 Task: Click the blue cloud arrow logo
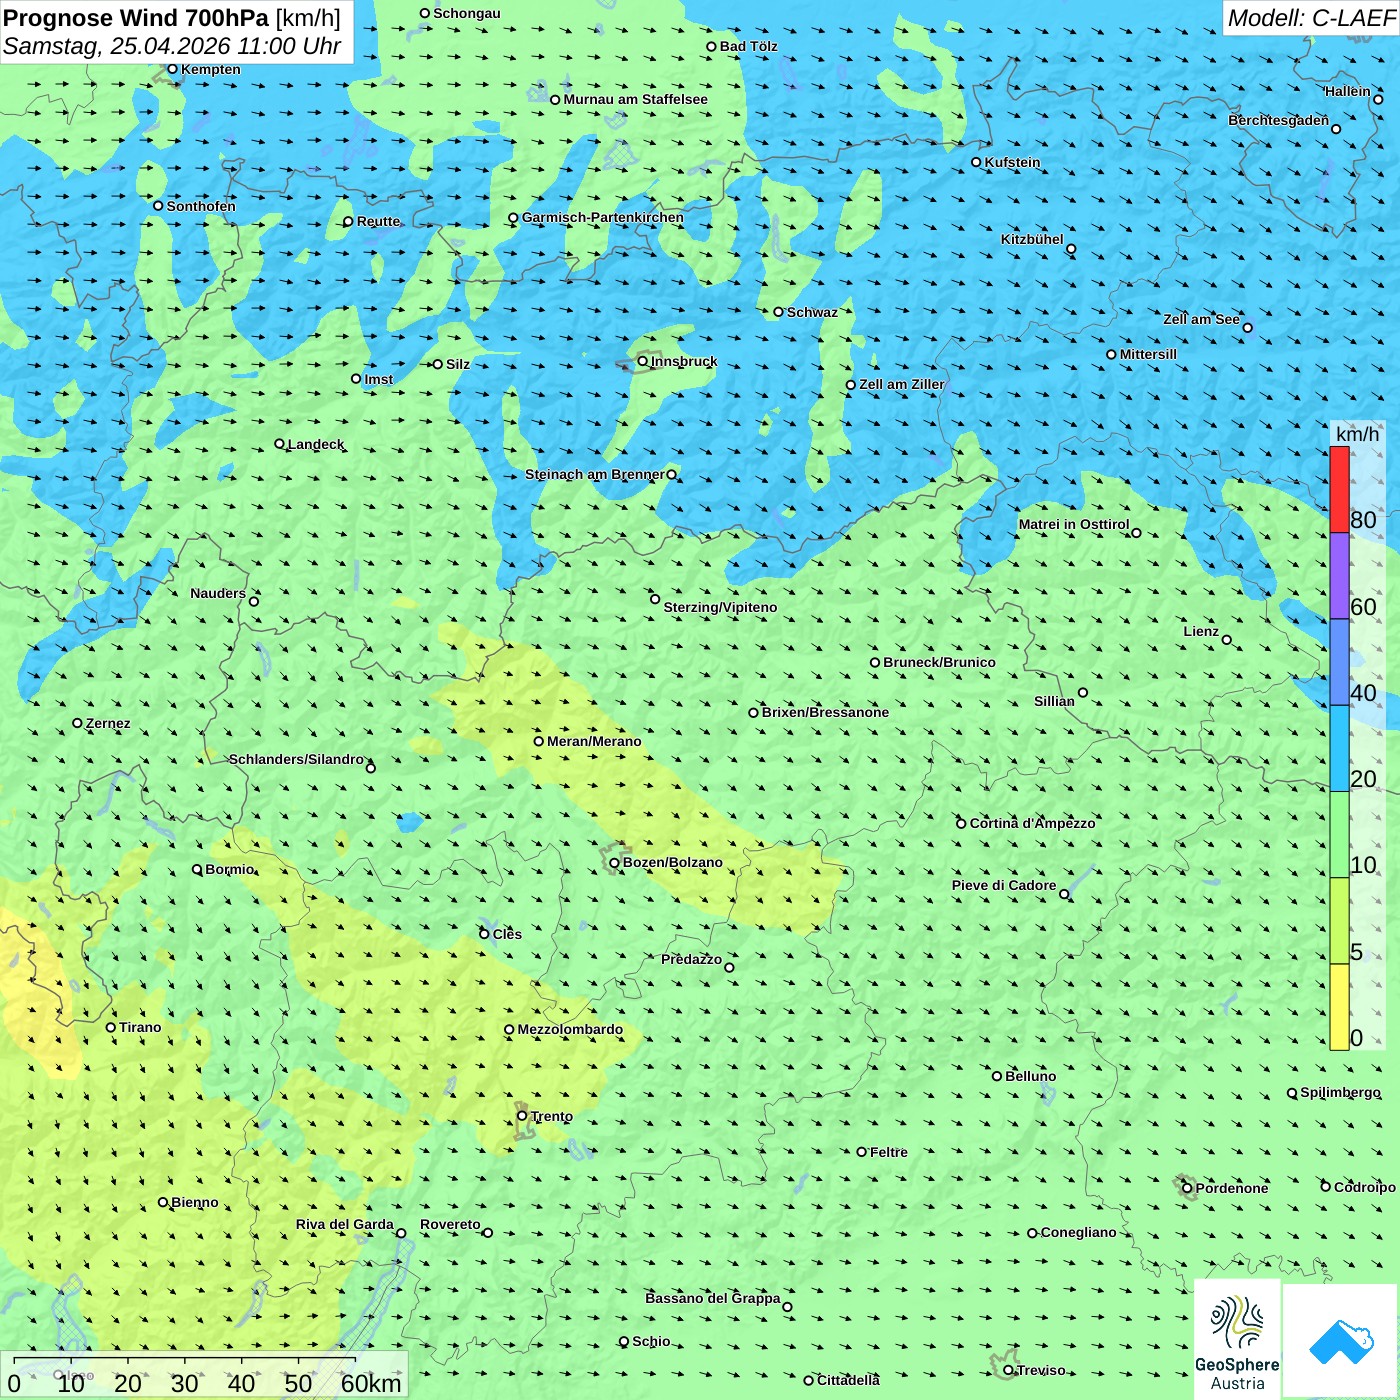point(1340,1341)
